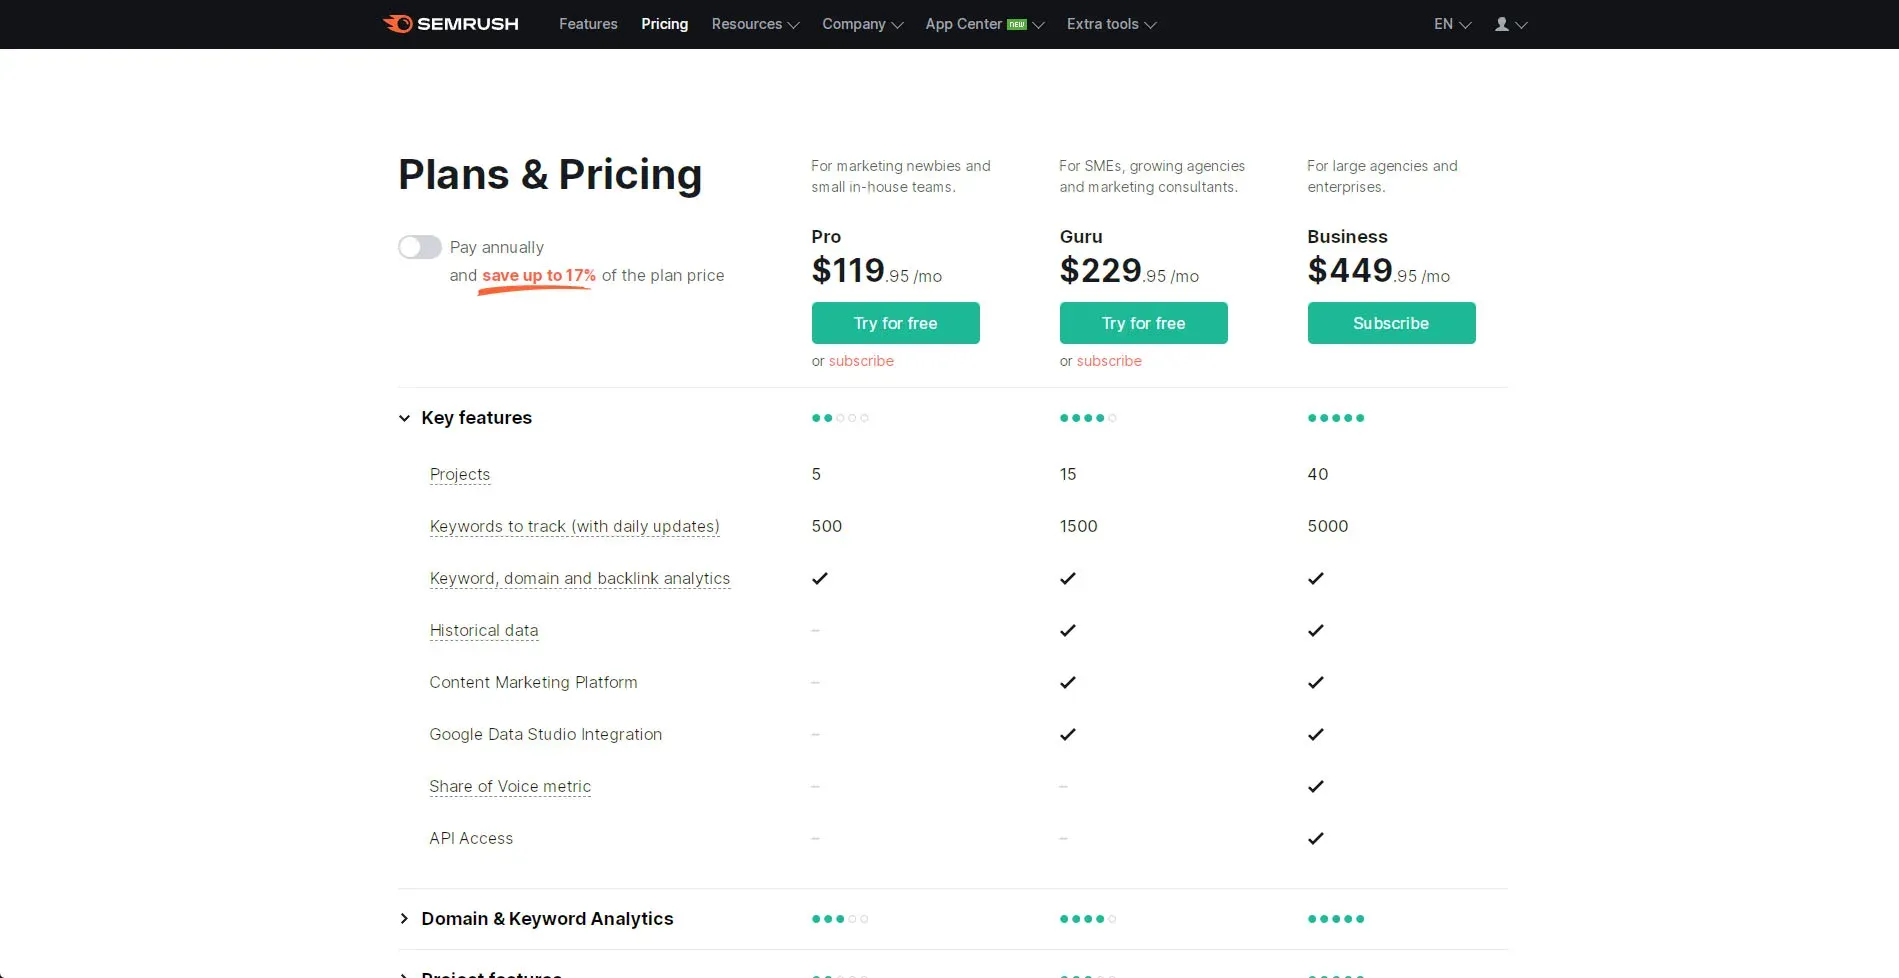Open the user account icon menu
The width and height of the screenshot is (1899, 978).
point(1511,24)
